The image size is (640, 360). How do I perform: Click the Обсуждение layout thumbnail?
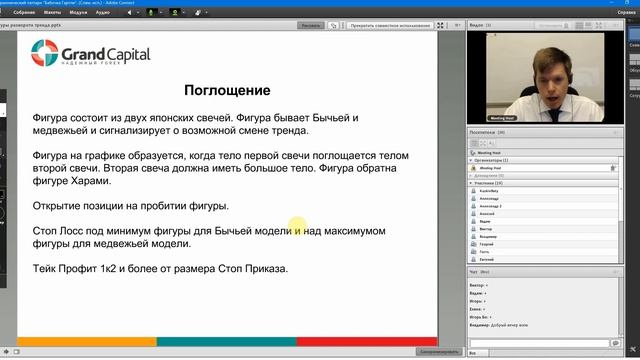point(634,60)
